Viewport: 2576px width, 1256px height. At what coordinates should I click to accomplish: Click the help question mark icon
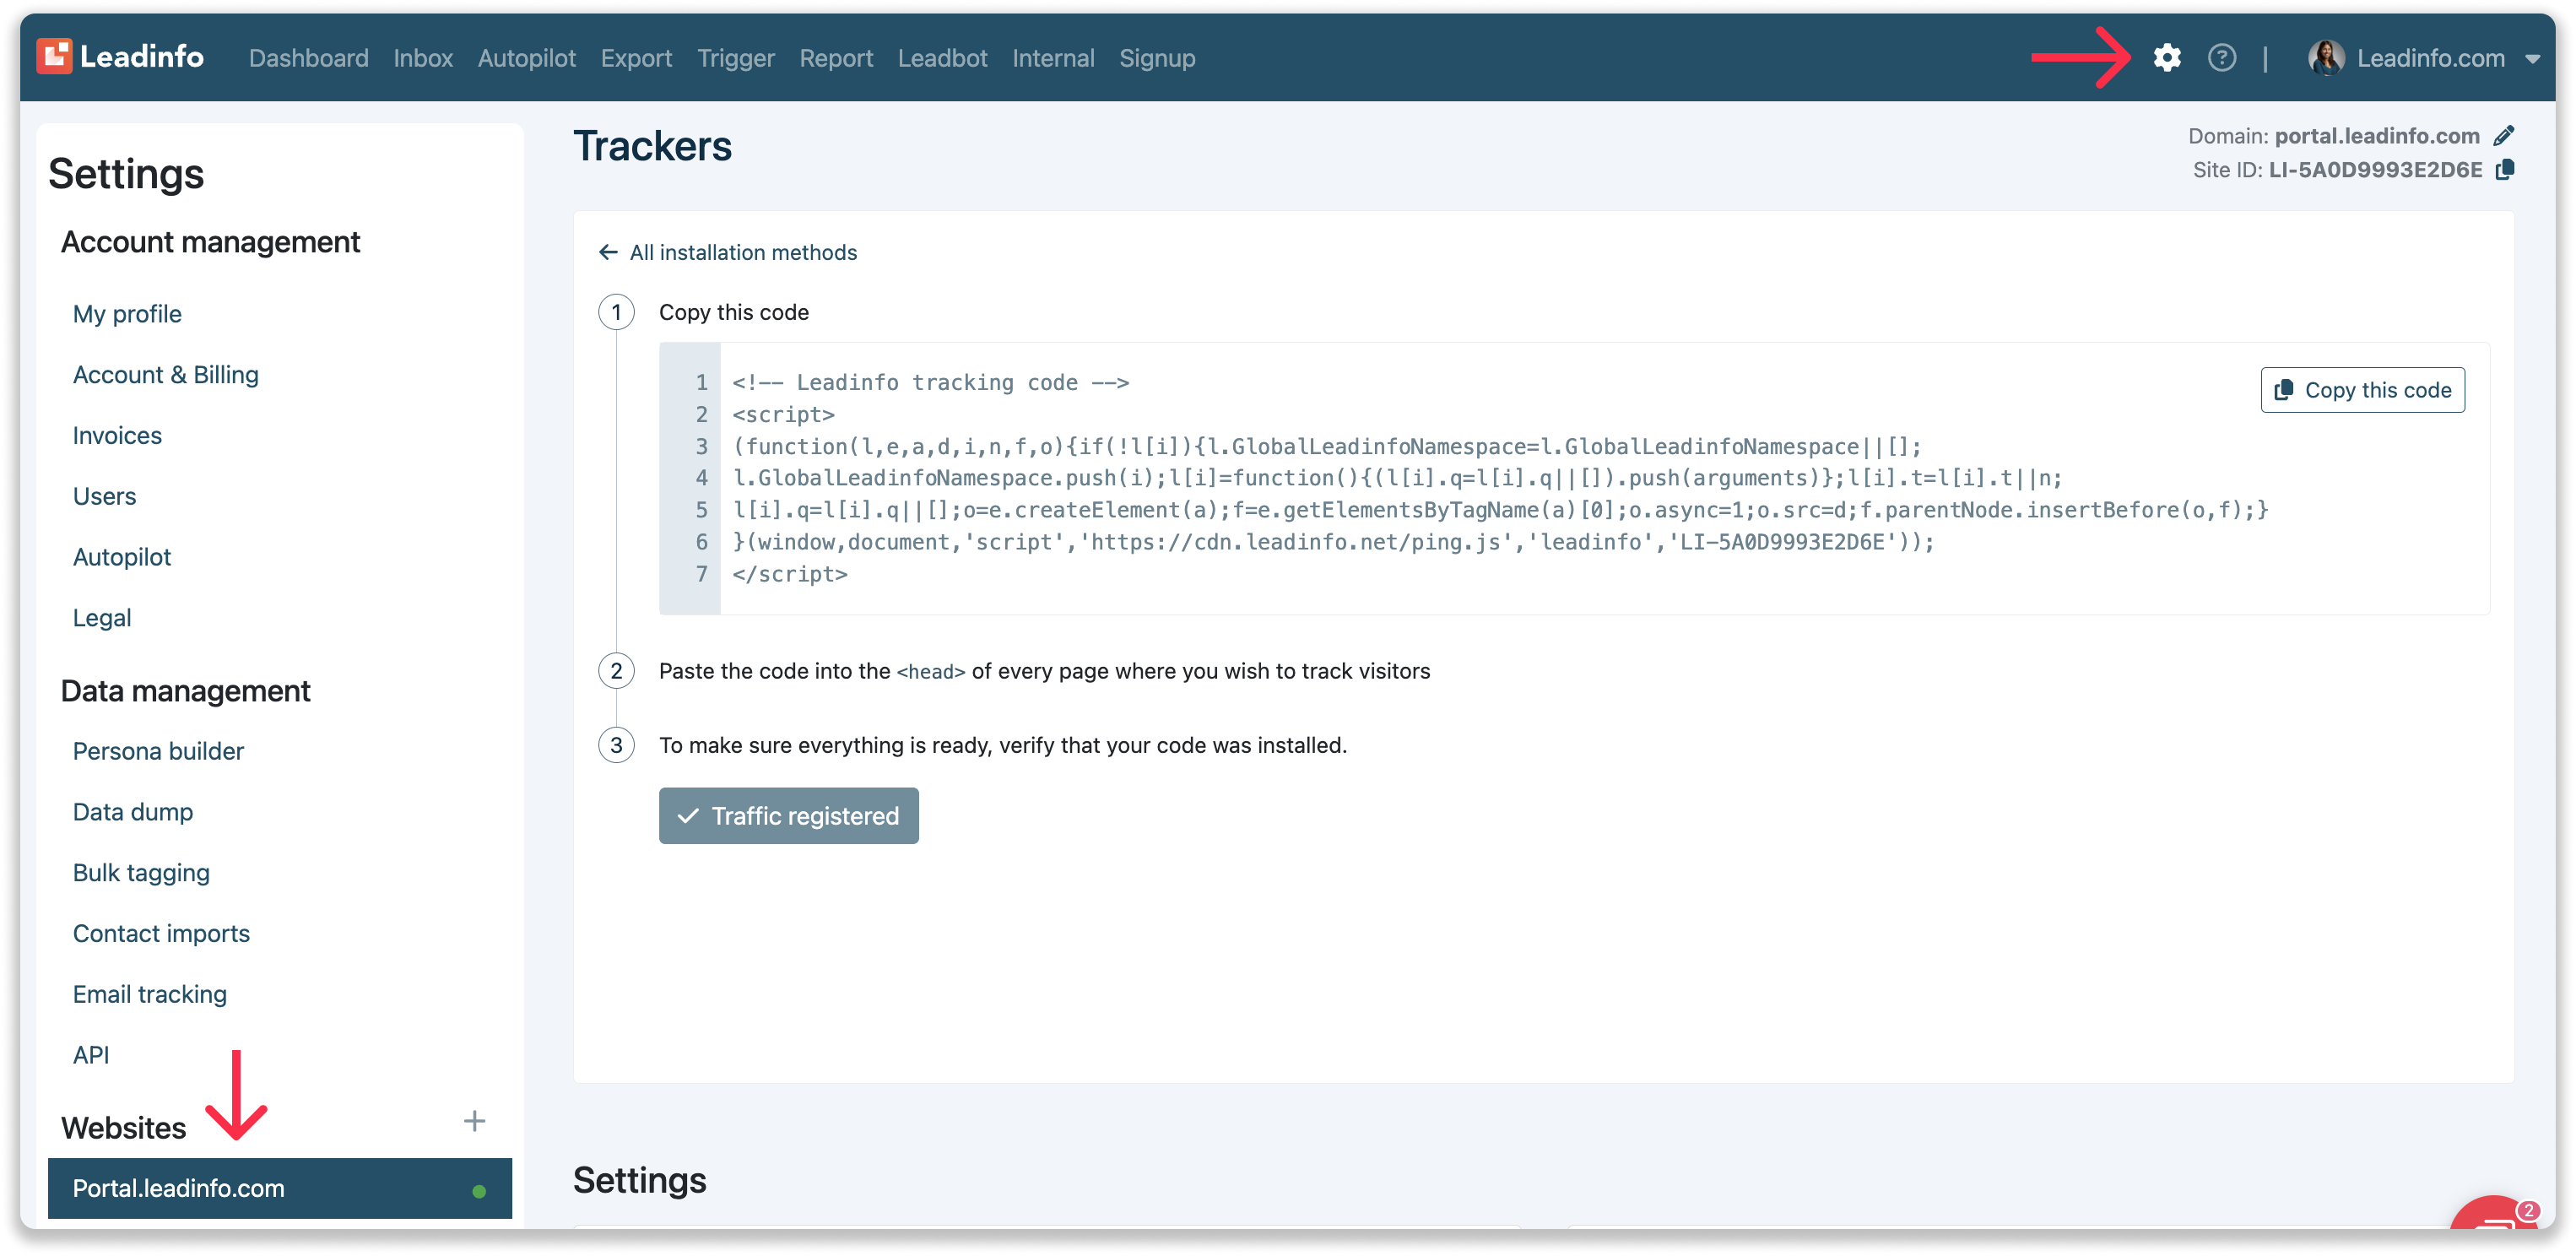(x=2221, y=58)
